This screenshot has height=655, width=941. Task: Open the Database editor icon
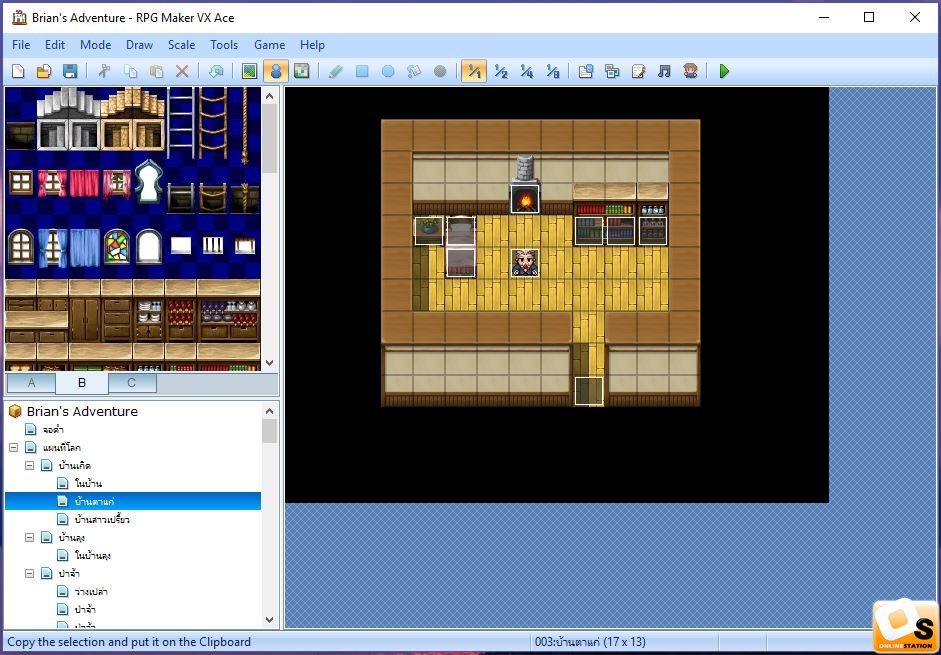[586, 71]
